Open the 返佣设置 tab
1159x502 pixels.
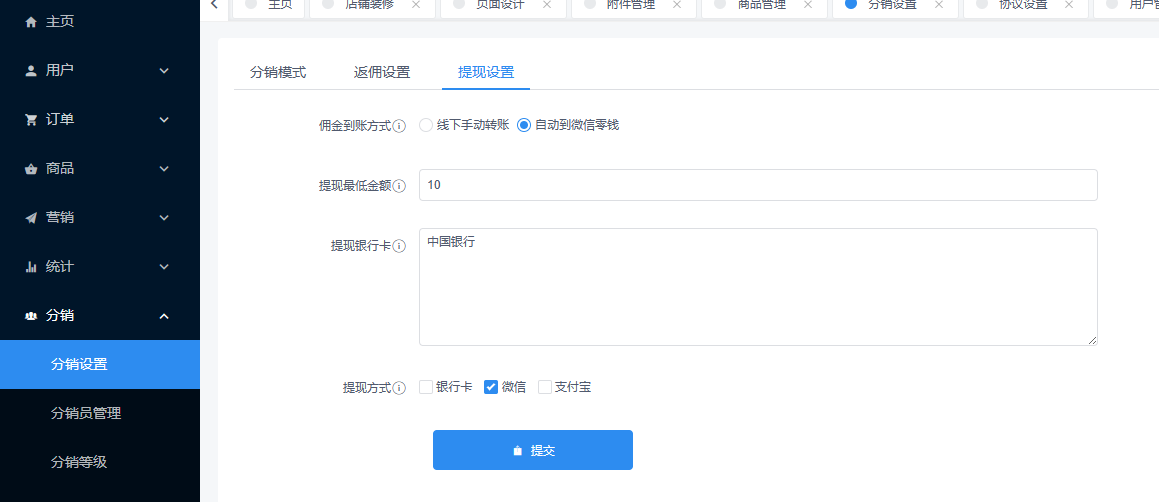click(x=382, y=72)
